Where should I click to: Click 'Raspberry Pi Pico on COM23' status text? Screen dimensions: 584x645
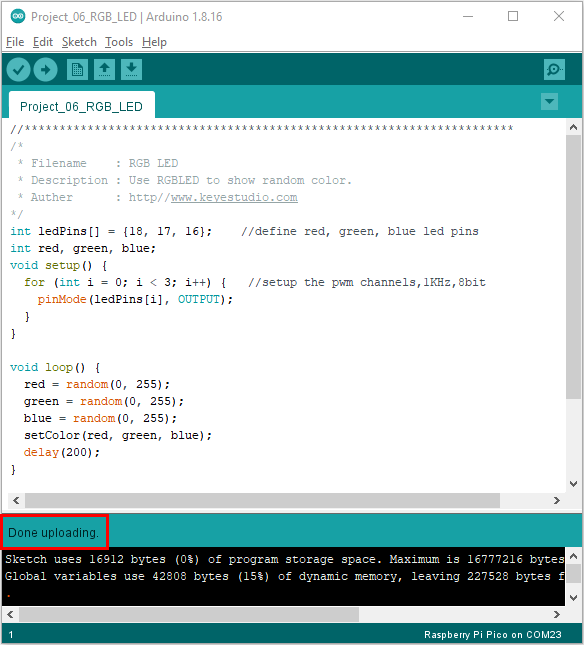[493, 634]
